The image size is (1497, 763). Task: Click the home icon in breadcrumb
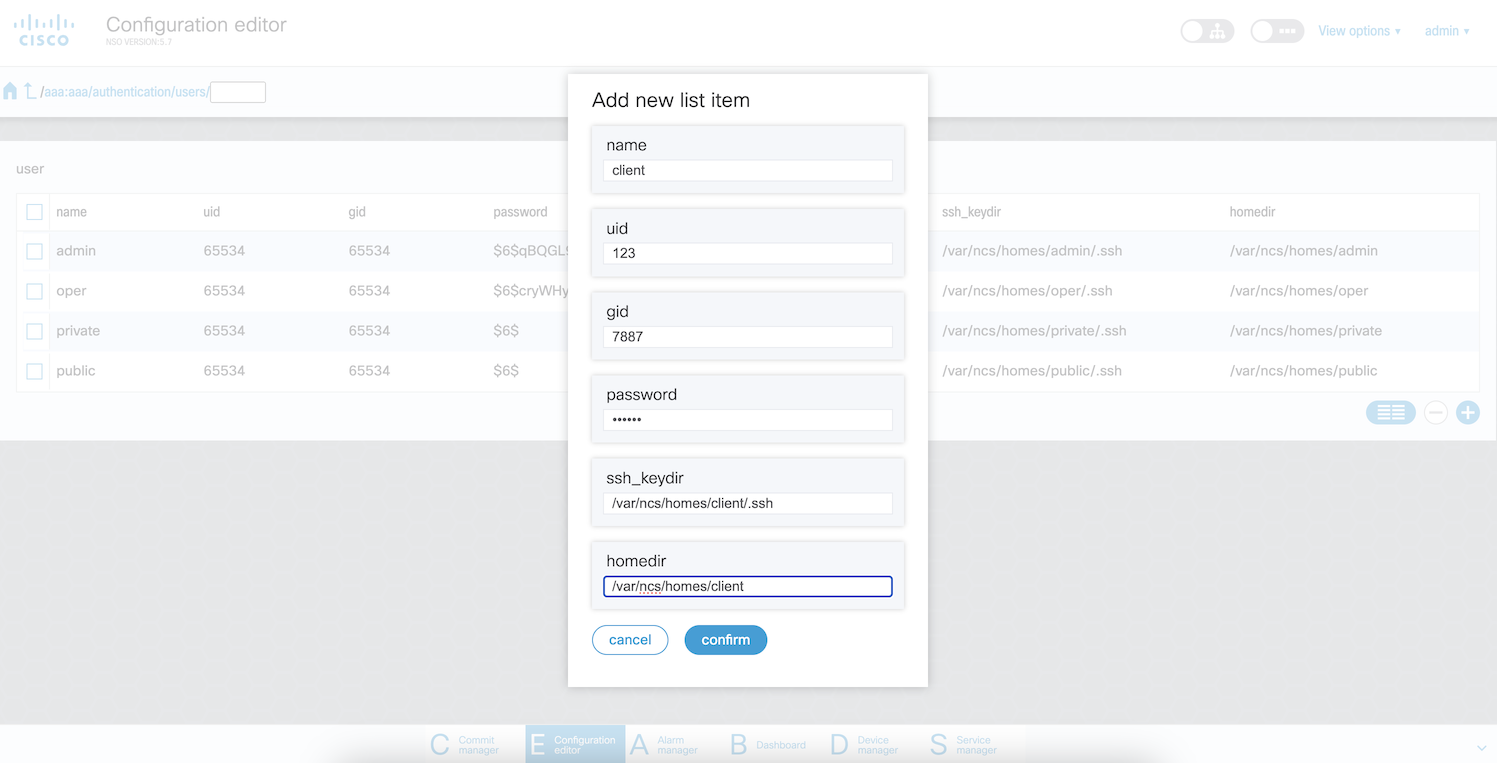(x=11, y=92)
